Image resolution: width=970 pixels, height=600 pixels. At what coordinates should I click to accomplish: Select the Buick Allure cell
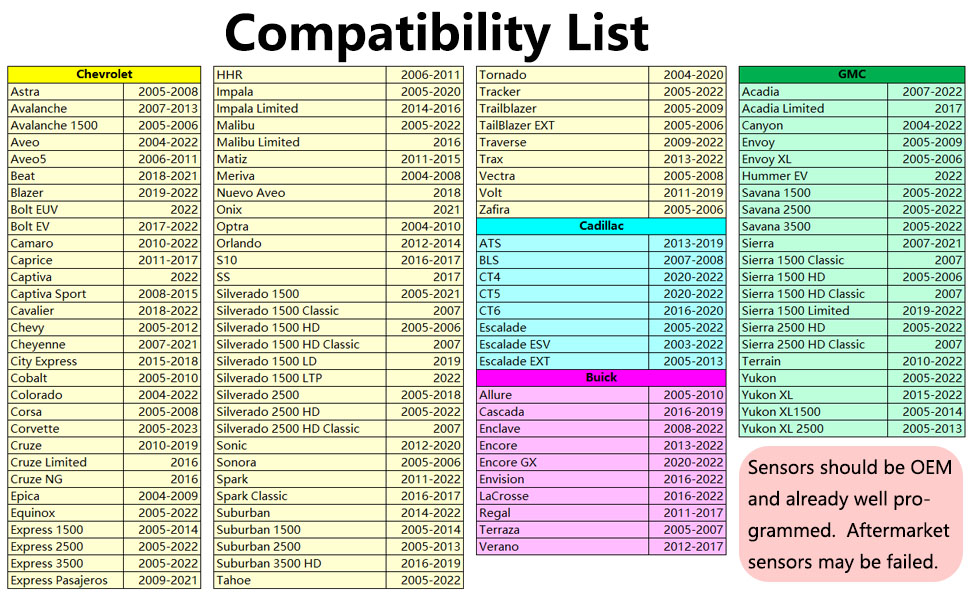[563, 395]
